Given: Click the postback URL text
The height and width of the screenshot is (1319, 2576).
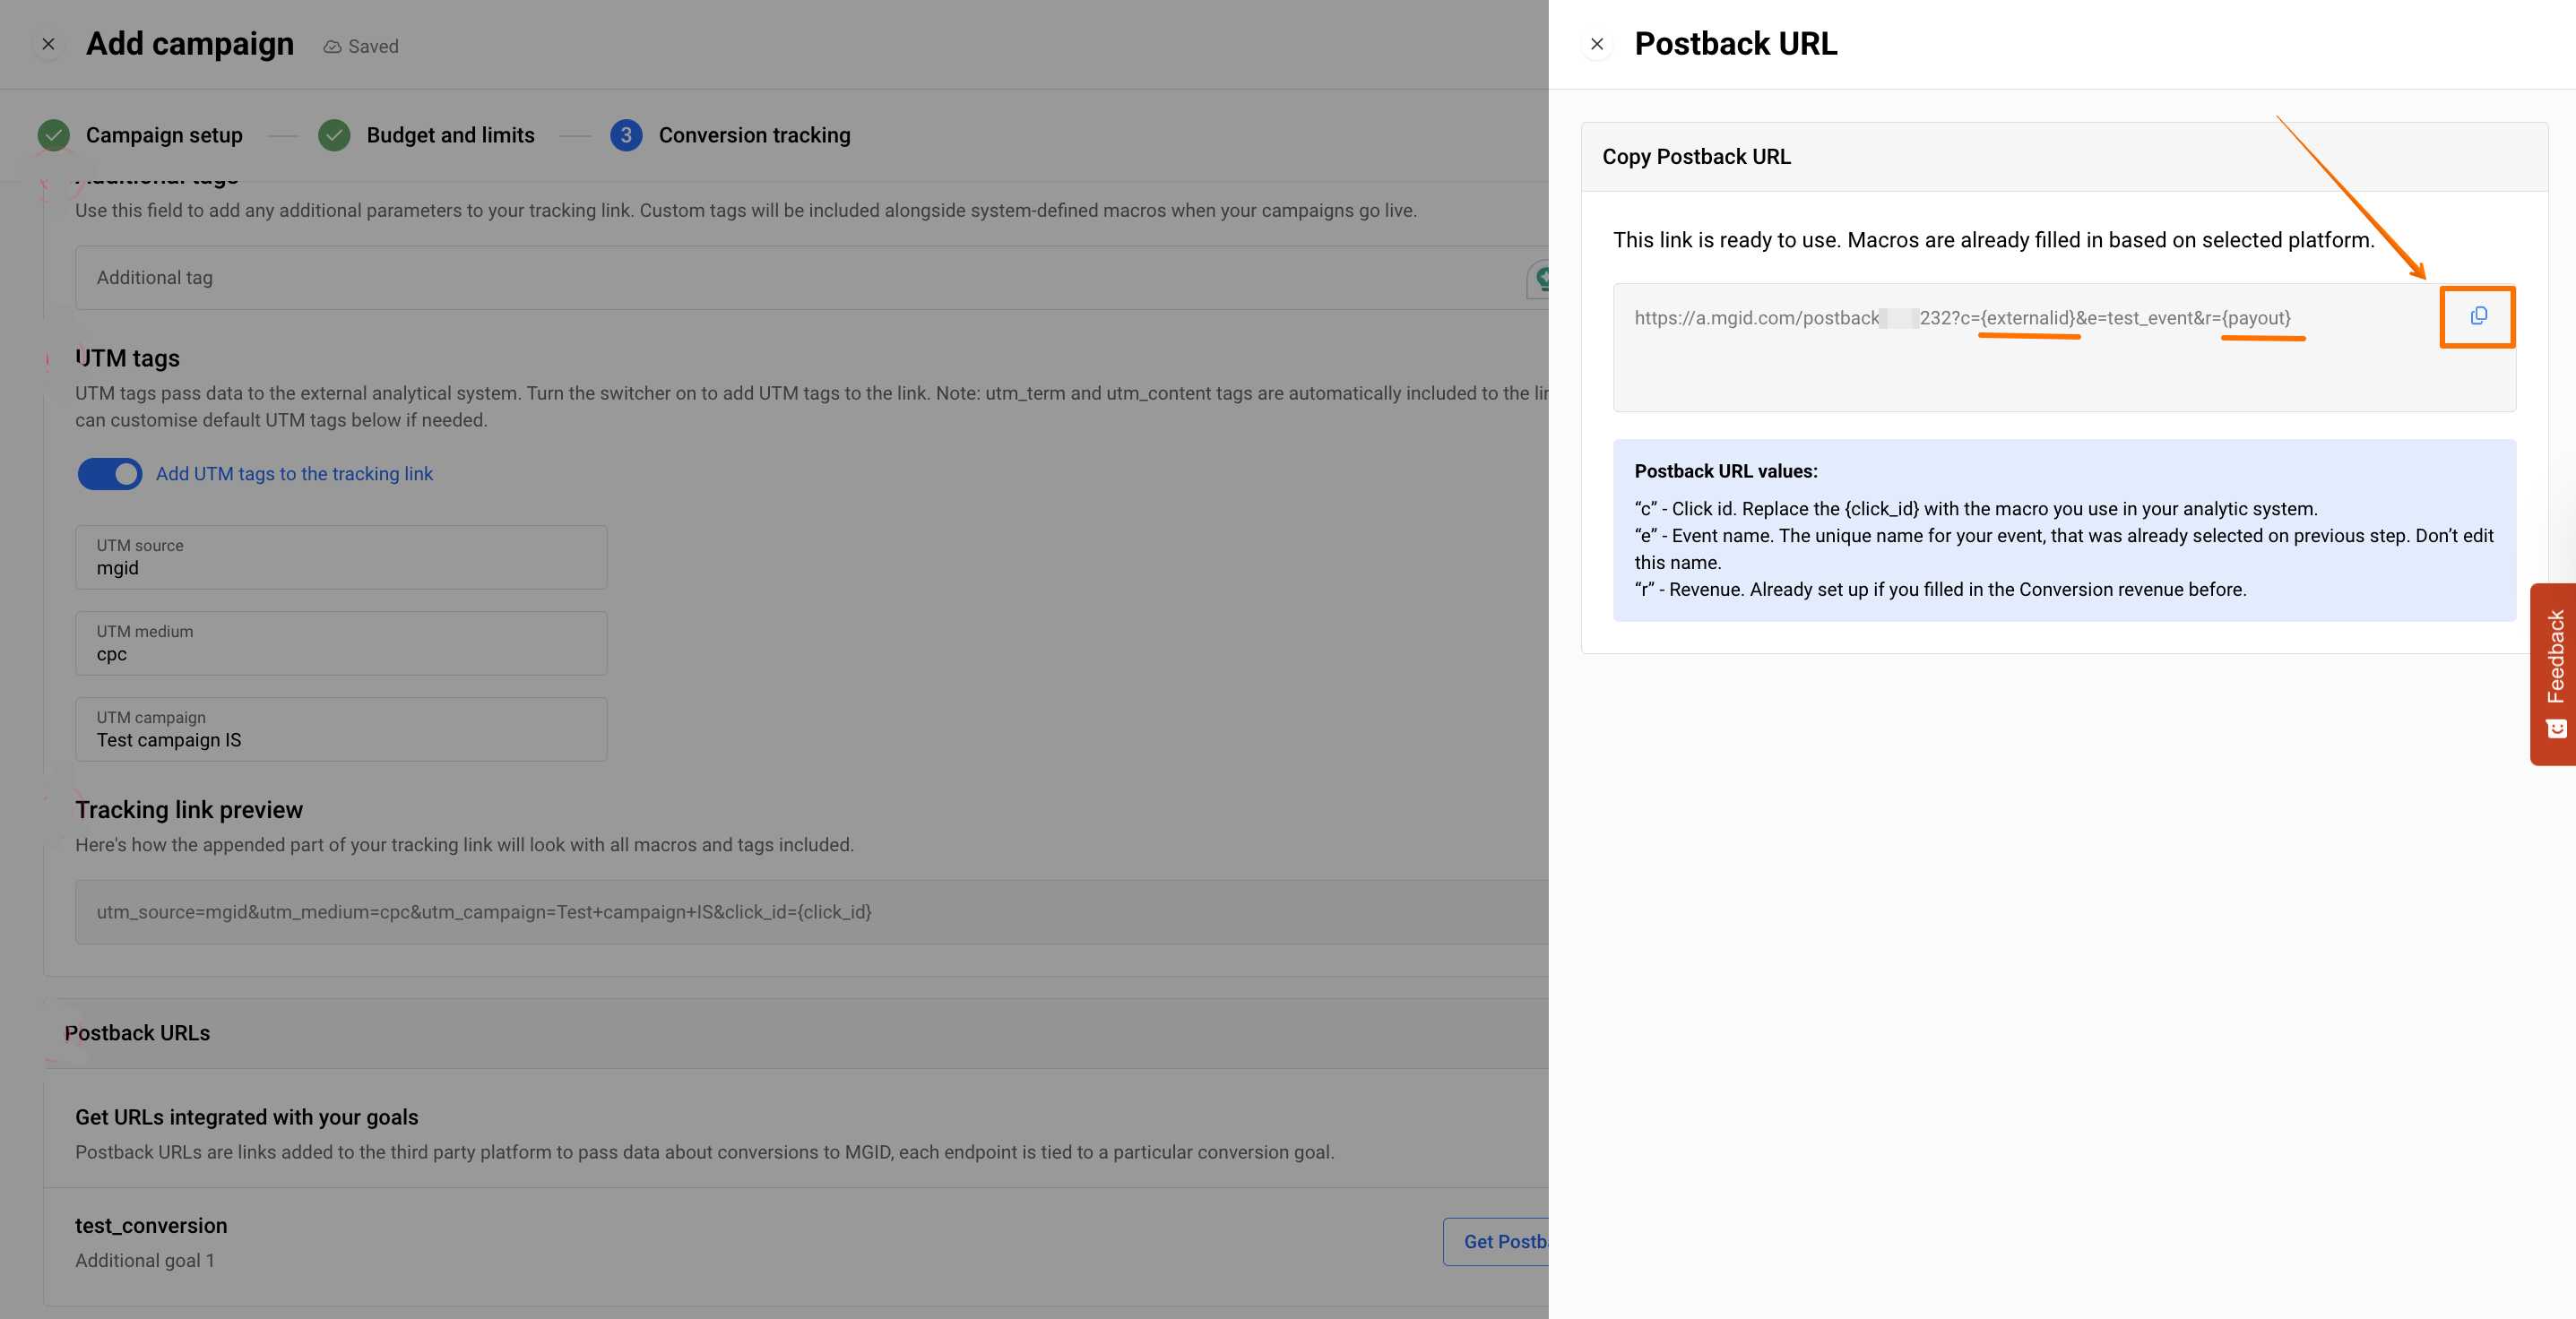Looking at the screenshot, I should 1961,318.
